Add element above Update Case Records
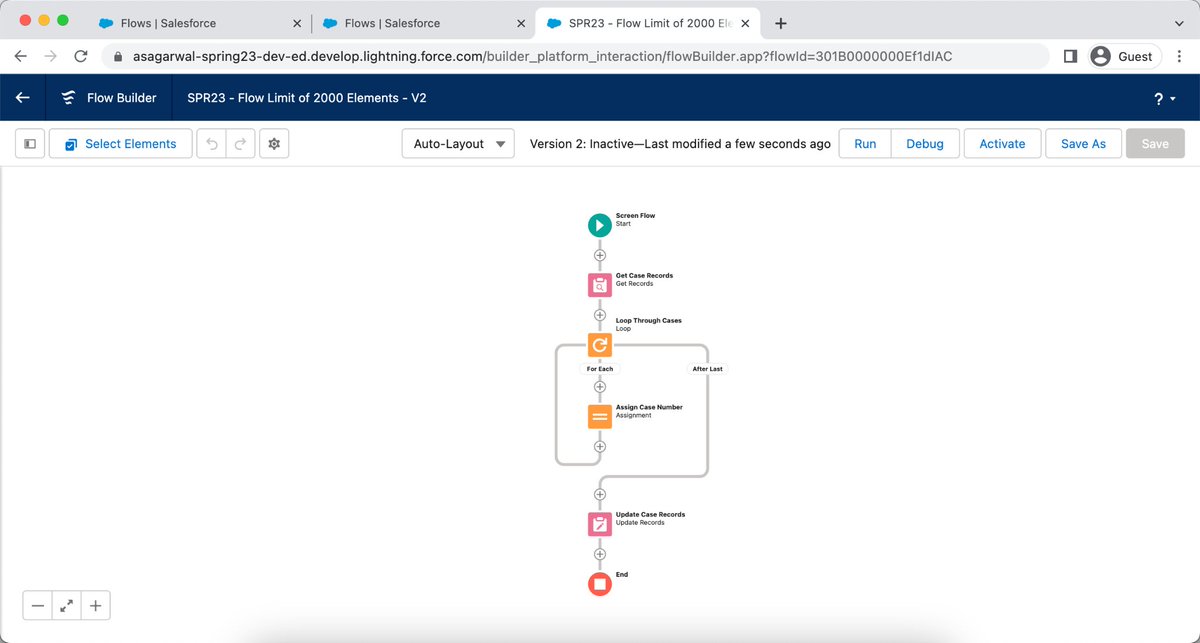 [x=600, y=494]
